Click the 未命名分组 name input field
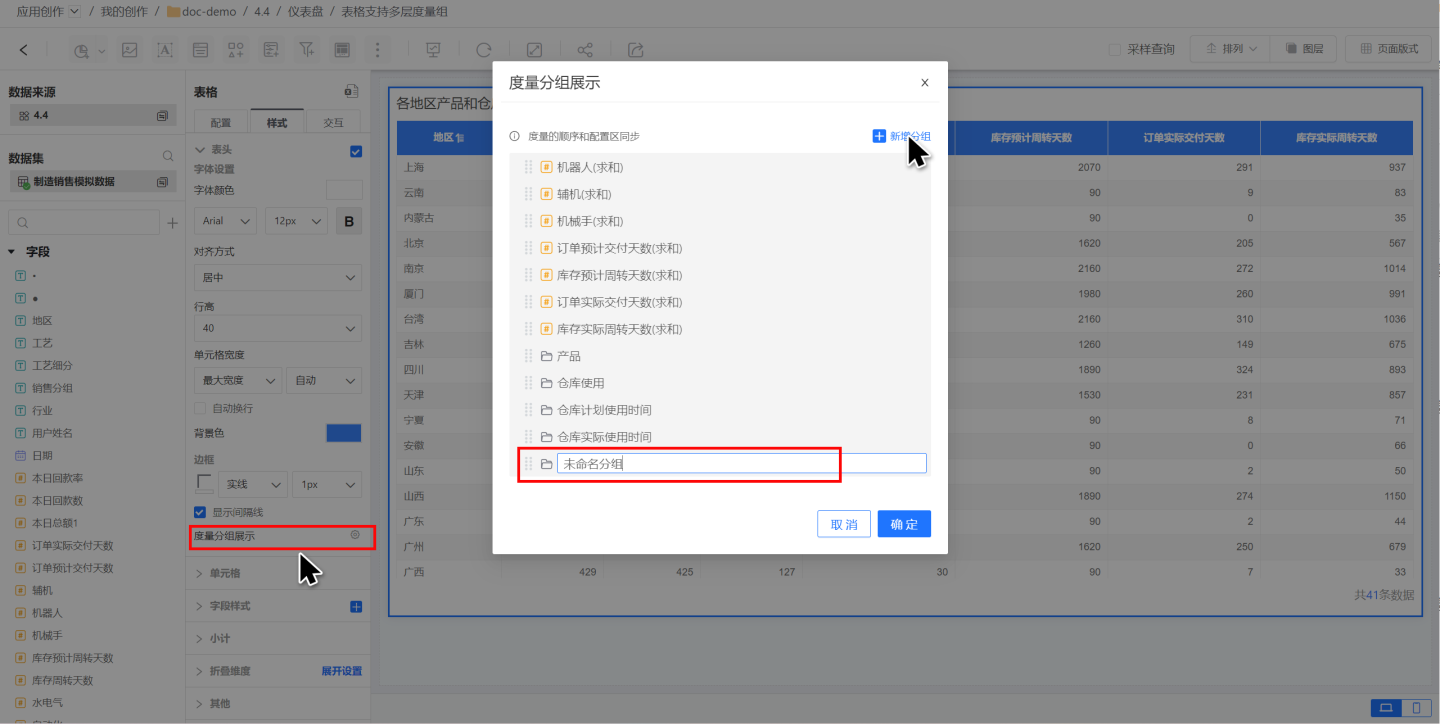1440x725 pixels. coord(740,464)
